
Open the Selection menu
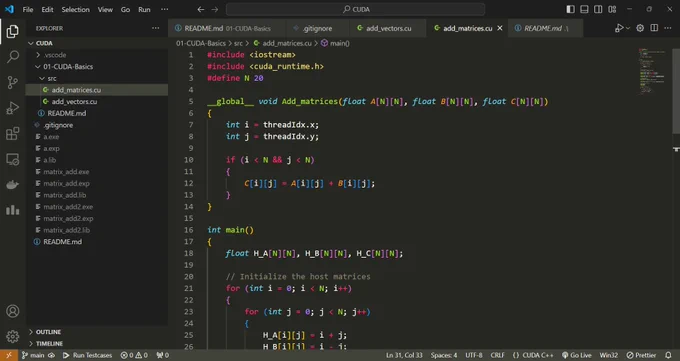(75, 10)
